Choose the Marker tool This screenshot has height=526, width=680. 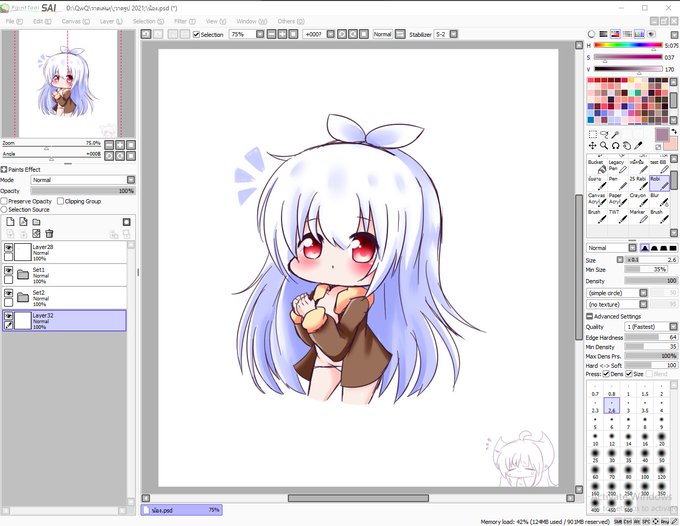point(638,216)
